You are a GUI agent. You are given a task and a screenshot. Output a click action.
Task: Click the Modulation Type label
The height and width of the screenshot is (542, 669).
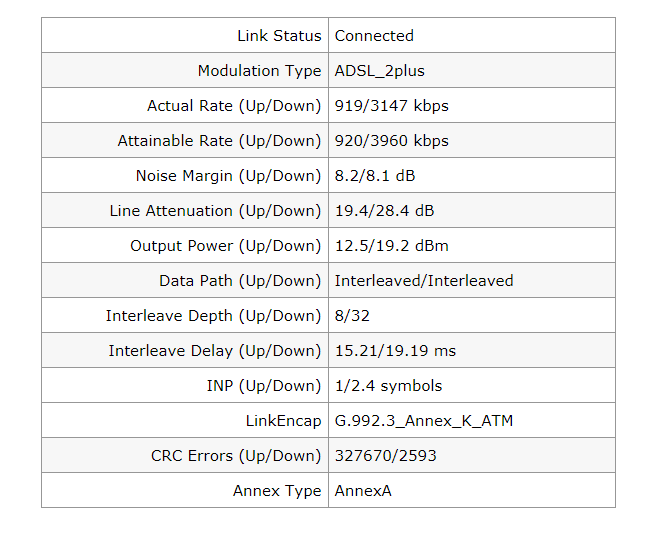(259, 71)
